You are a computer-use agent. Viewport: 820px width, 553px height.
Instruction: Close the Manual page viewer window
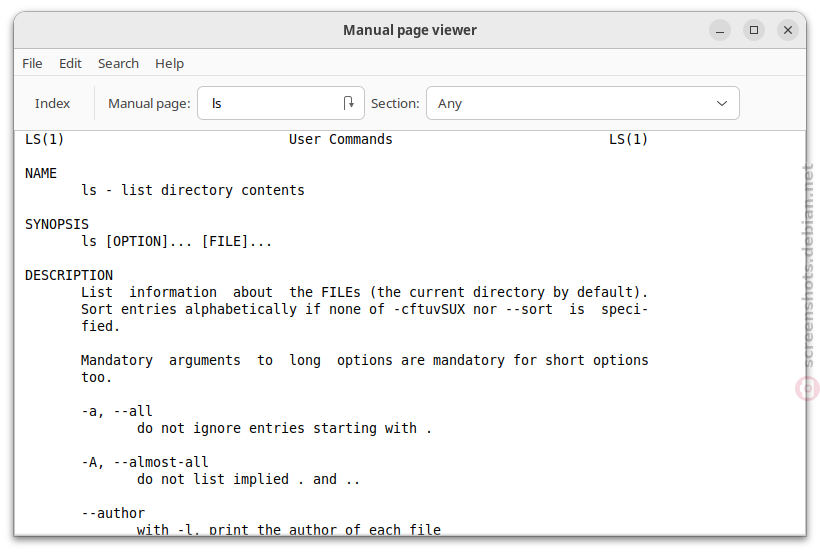(x=788, y=30)
